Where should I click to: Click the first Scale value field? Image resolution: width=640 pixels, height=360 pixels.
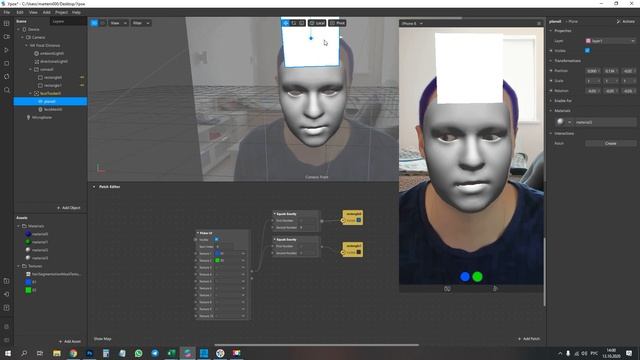(x=592, y=81)
